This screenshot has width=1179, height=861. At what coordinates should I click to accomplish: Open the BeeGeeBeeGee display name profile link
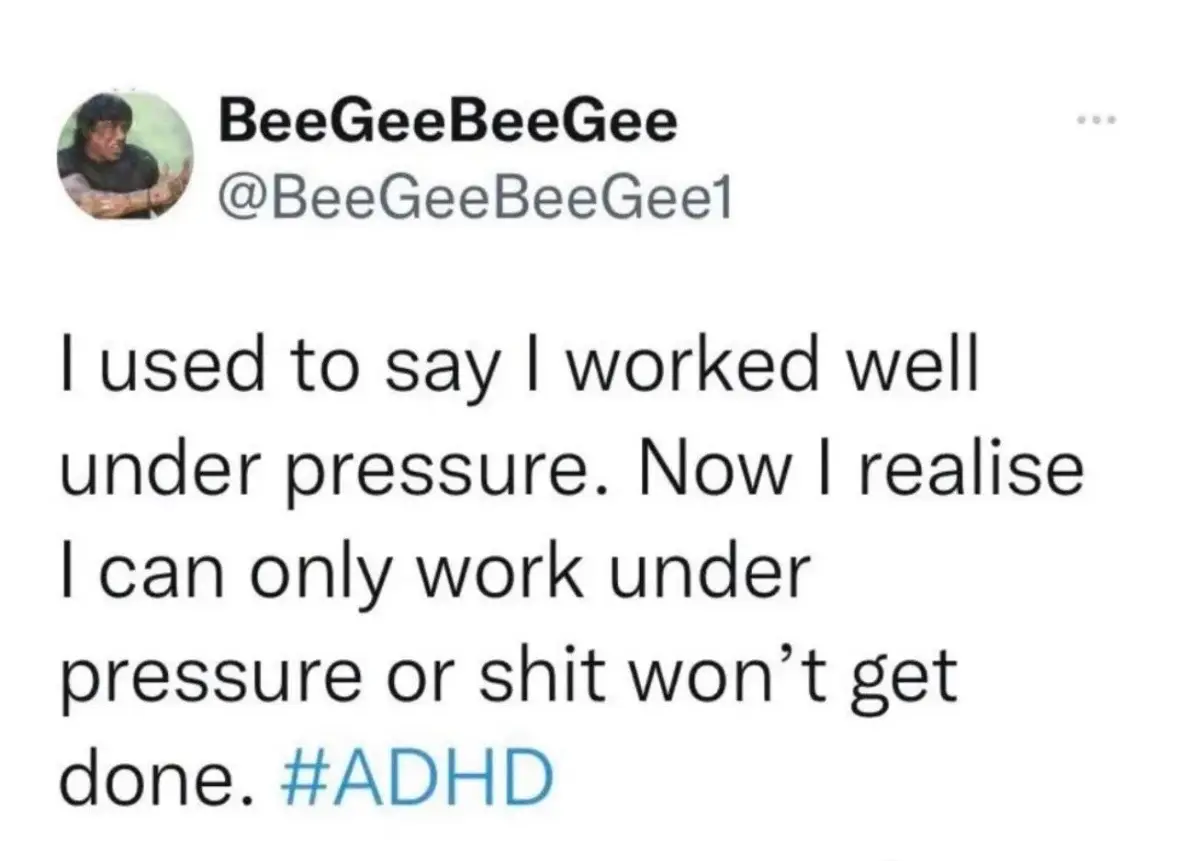pos(448,120)
